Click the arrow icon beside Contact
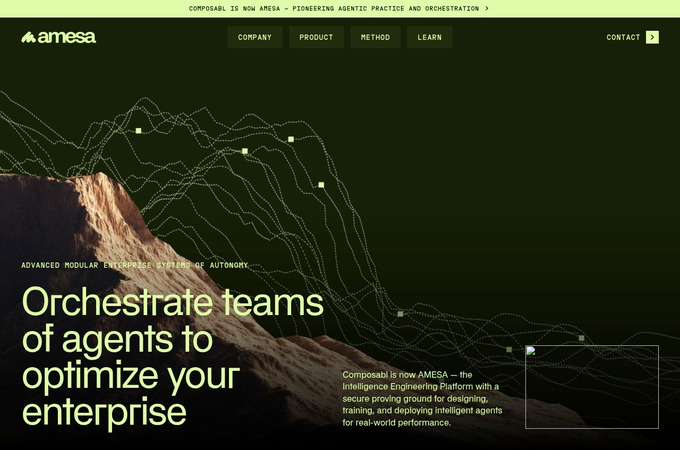680x450 pixels. (652, 37)
